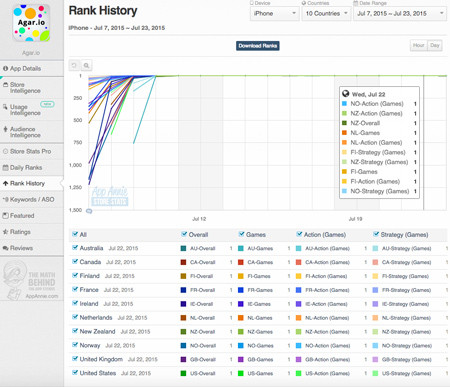Viewport: 450px width, 387px height.
Task: Expand the date range dropdown
Action: tap(400, 14)
